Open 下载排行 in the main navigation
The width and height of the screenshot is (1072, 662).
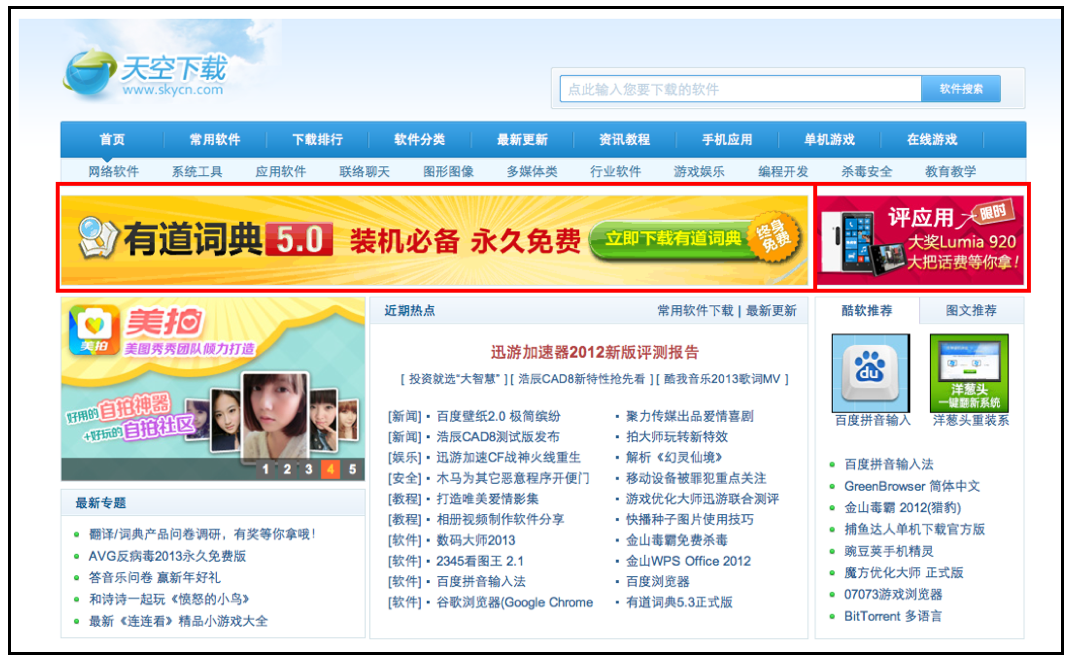pyautogui.click(x=317, y=140)
